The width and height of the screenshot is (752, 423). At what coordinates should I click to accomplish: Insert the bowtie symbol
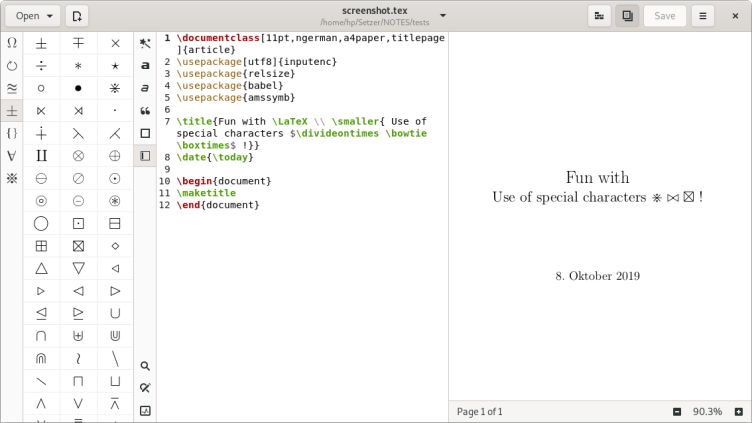[x=41, y=110]
